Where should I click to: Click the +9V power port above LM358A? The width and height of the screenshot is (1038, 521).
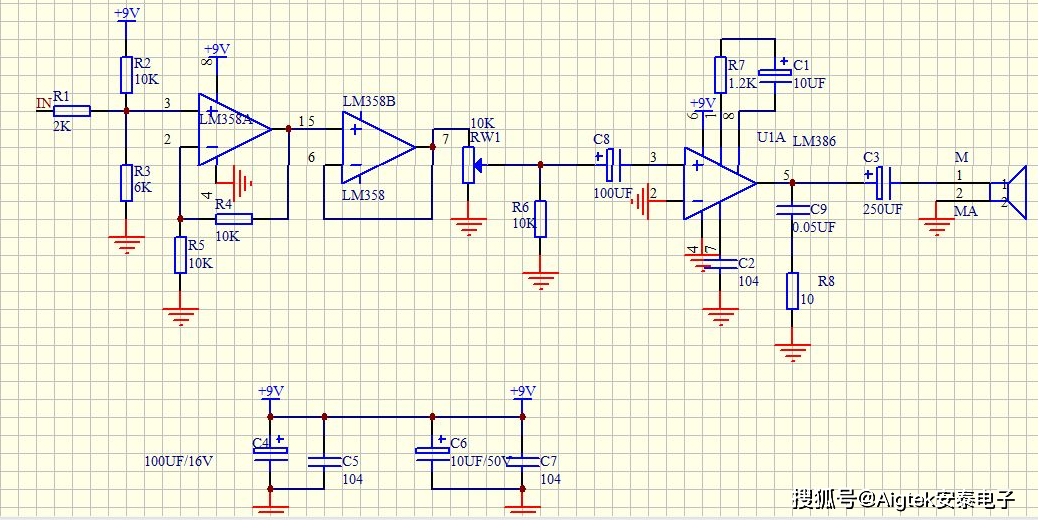pos(216,50)
